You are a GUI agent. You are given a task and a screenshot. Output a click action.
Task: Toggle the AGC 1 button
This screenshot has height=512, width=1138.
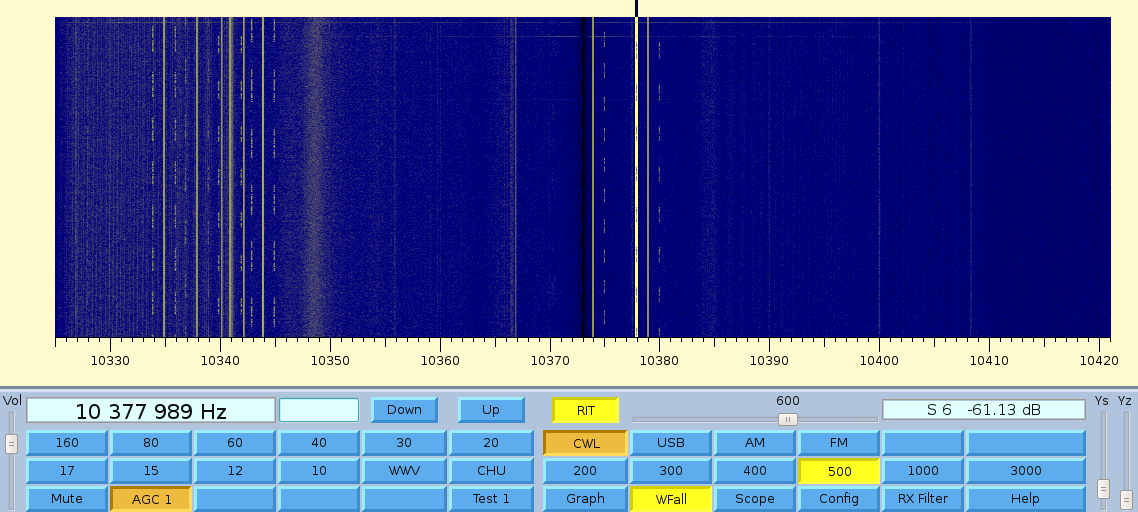click(151, 499)
